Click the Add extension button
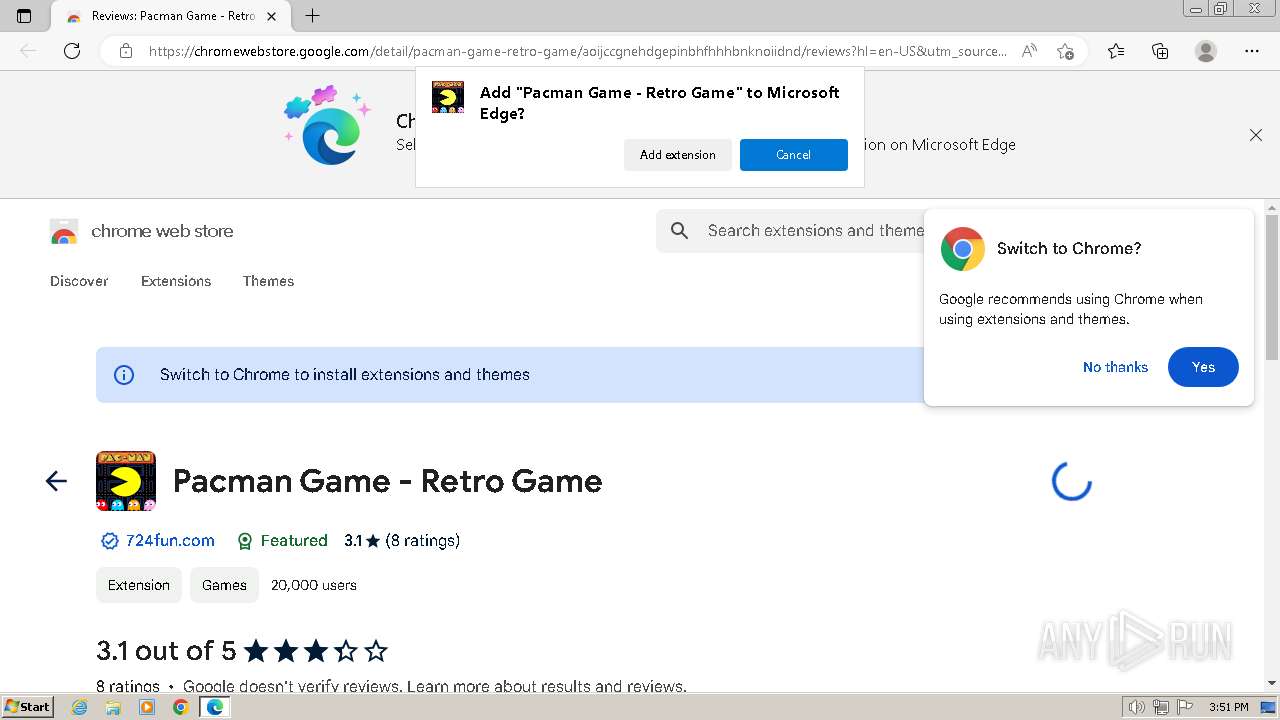Viewport: 1280px width, 720px height. tap(678, 155)
